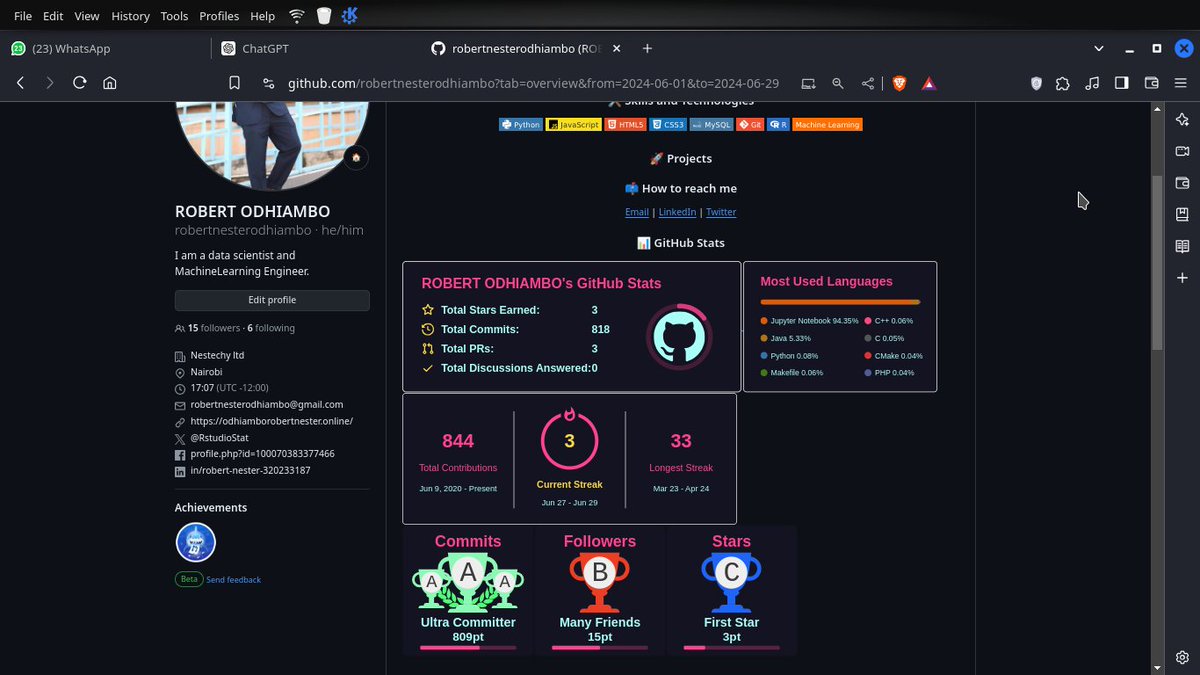Open the Brave hamburger main menu
The image size is (1200, 675).
[1181, 84]
